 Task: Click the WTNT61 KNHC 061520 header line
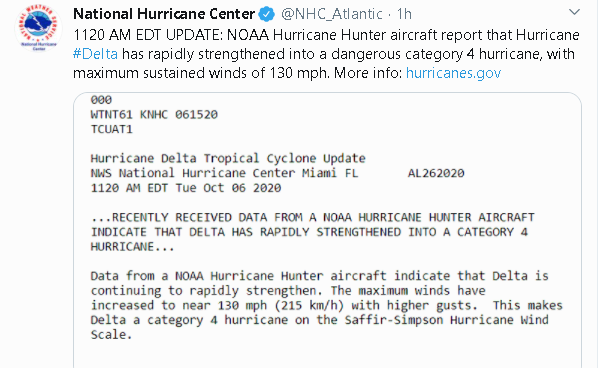[154, 114]
